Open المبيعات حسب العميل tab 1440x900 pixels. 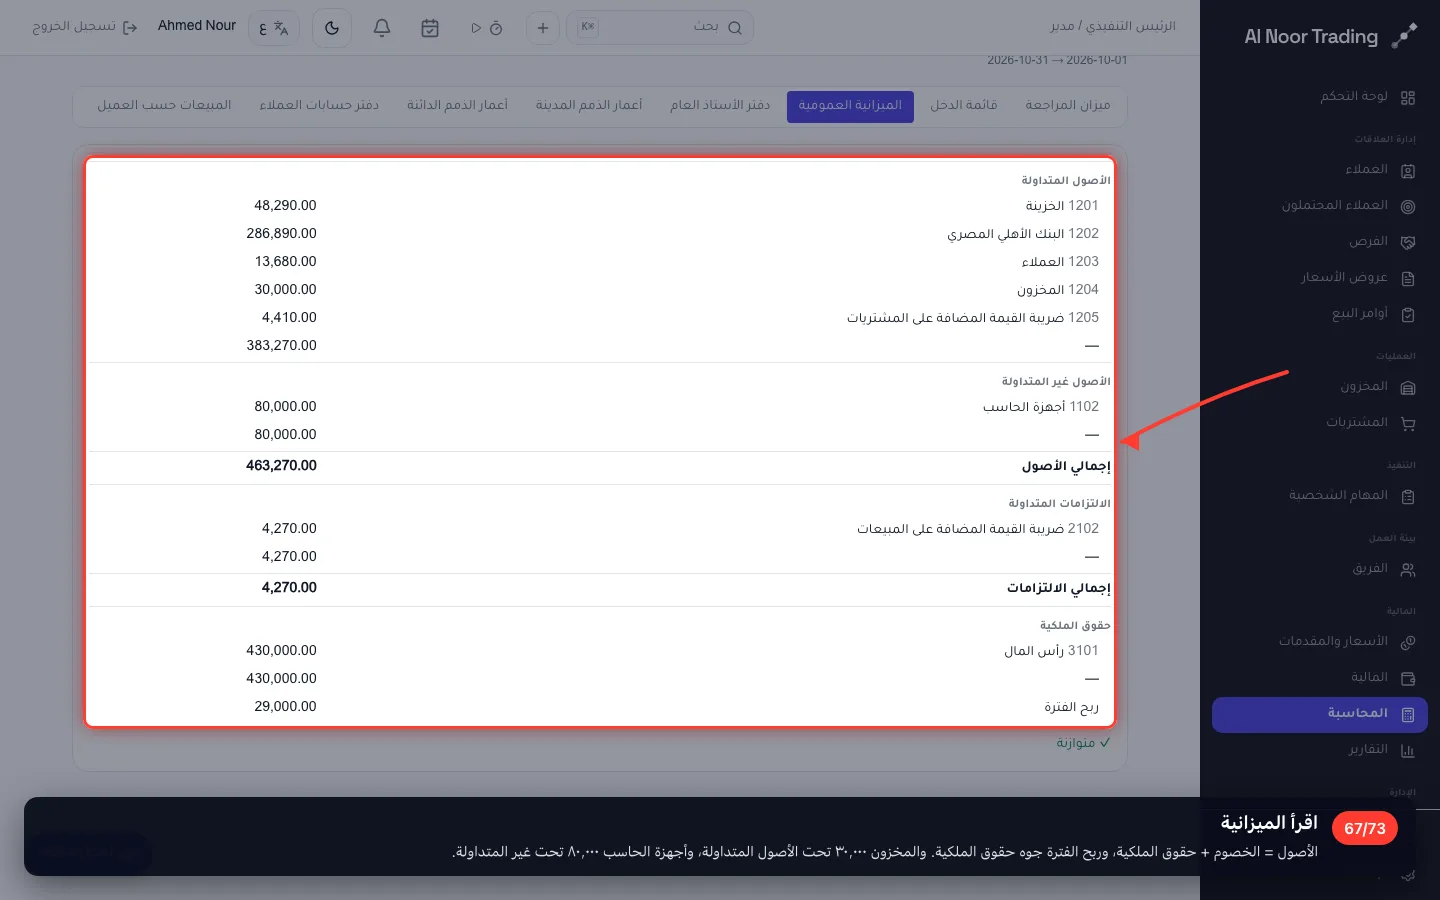pos(164,105)
